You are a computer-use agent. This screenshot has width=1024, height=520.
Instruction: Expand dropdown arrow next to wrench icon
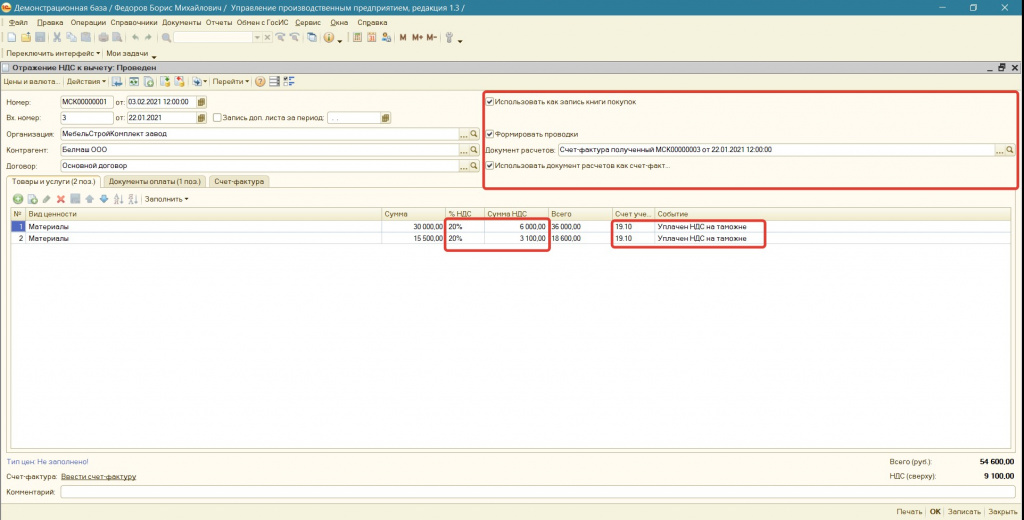coord(460,41)
